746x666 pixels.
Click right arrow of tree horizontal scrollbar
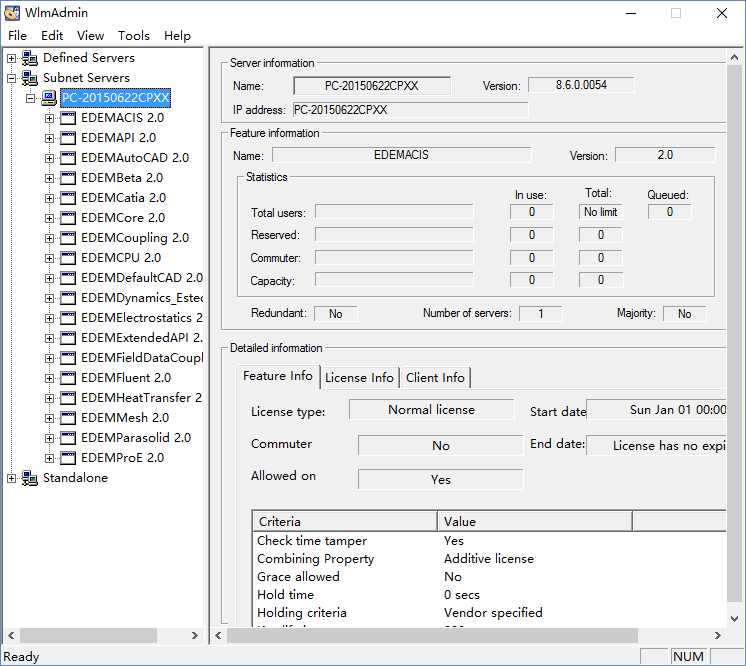[x=194, y=636]
